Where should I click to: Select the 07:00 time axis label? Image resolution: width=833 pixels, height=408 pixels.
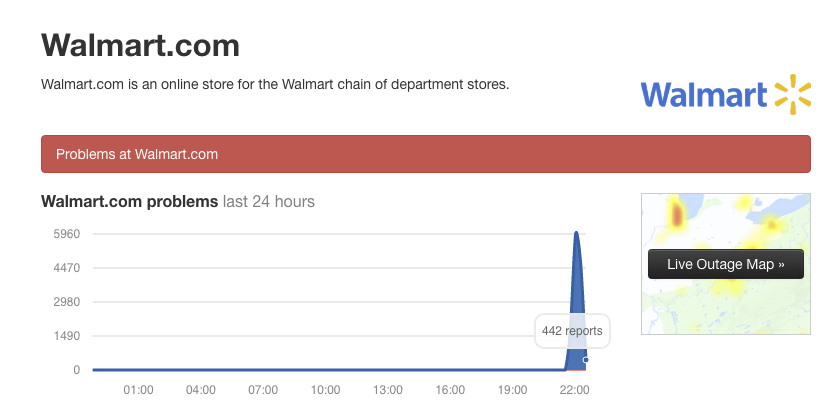point(263,389)
